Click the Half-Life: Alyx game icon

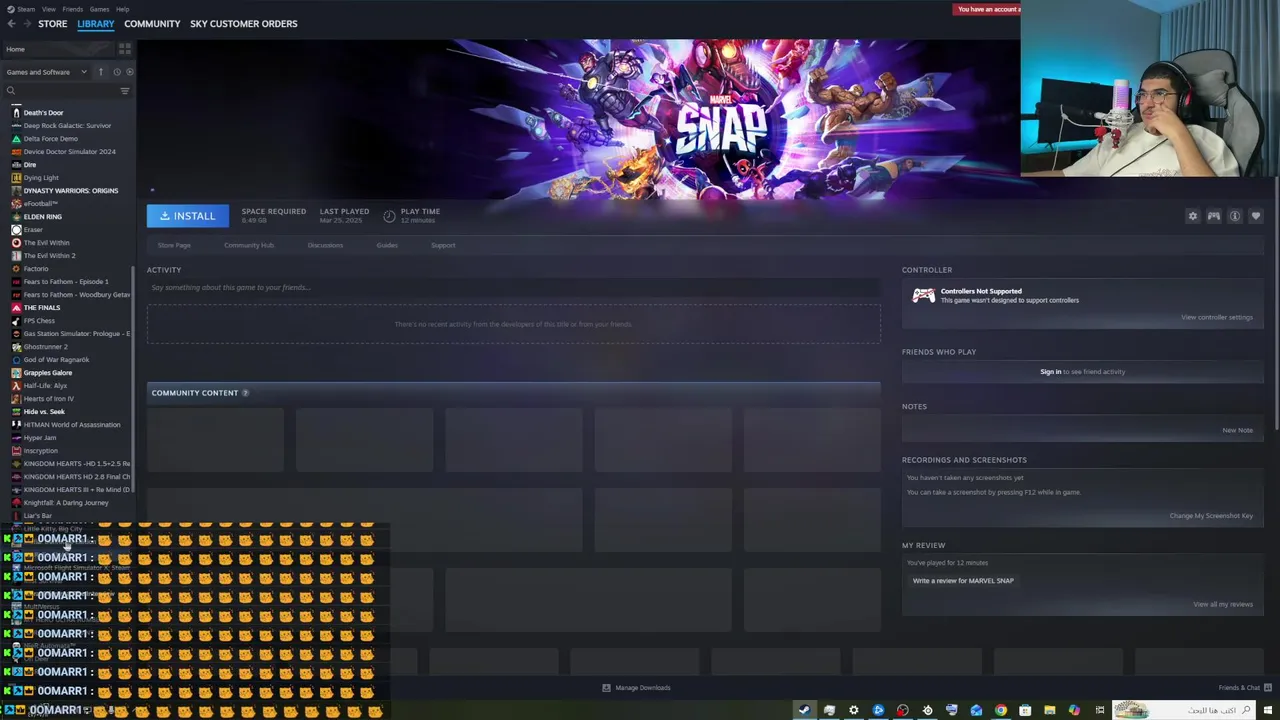coord(16,386)
